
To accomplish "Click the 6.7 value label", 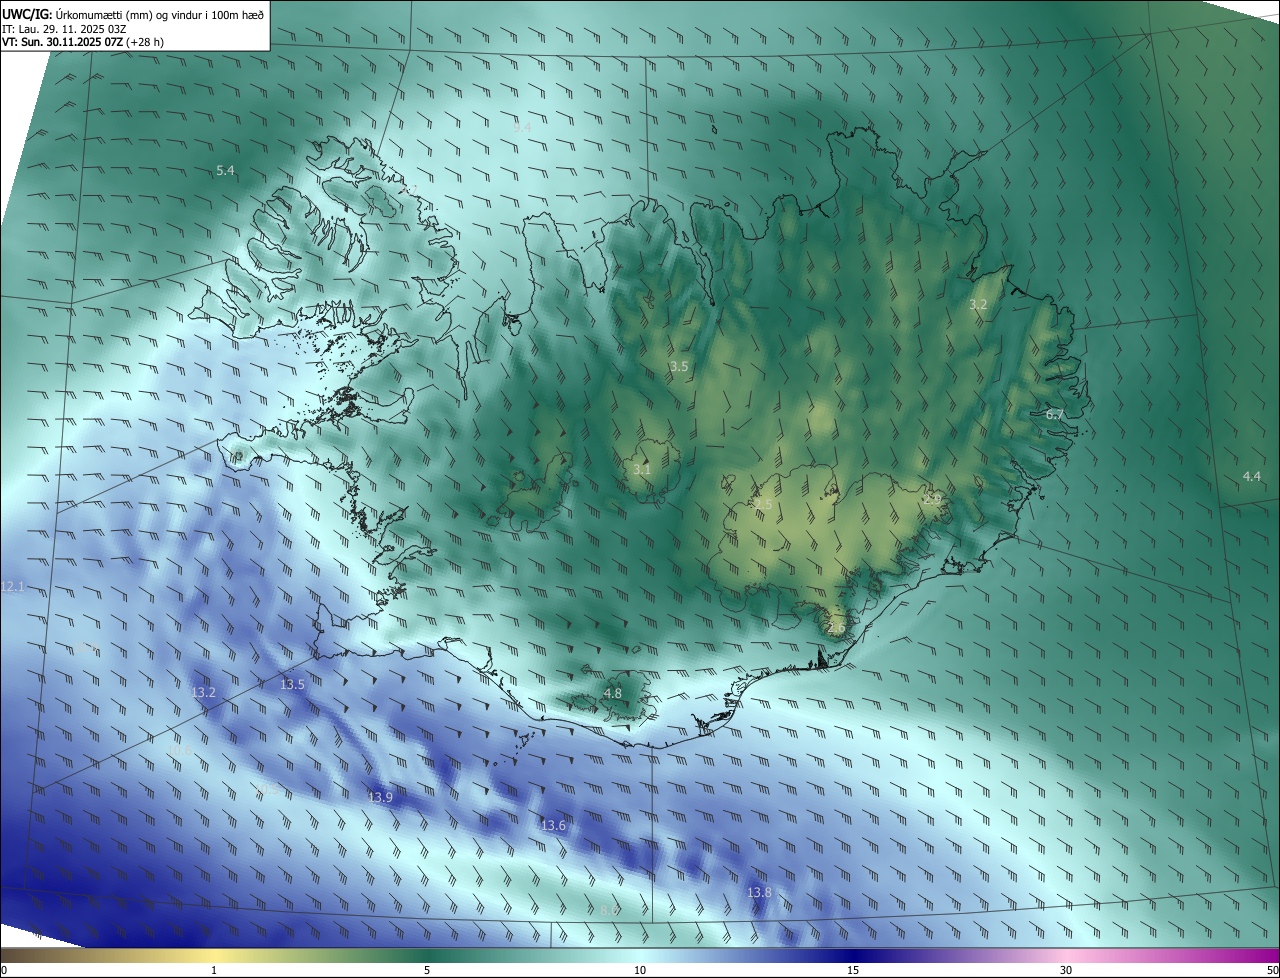I will point(1055,414).
